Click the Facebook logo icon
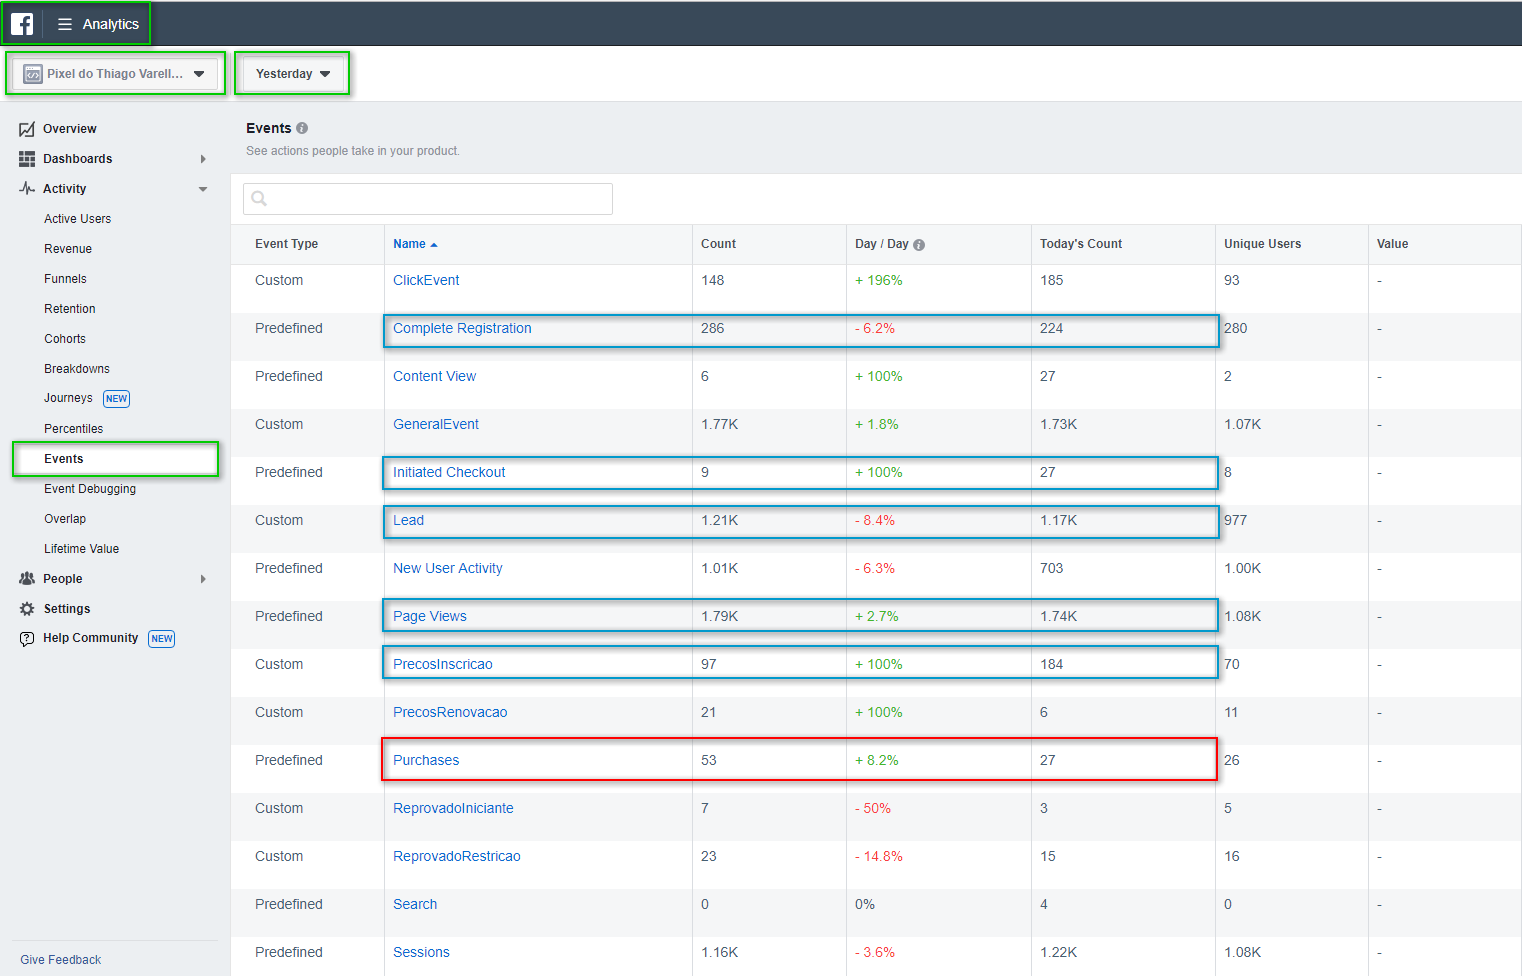Viewport: 1522px width, 976px height. pyautogui.click(x=22, y=24)
